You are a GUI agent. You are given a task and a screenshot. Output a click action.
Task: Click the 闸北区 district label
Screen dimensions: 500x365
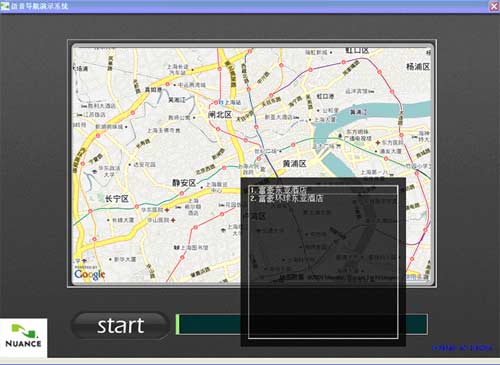(x=219, y=115)
